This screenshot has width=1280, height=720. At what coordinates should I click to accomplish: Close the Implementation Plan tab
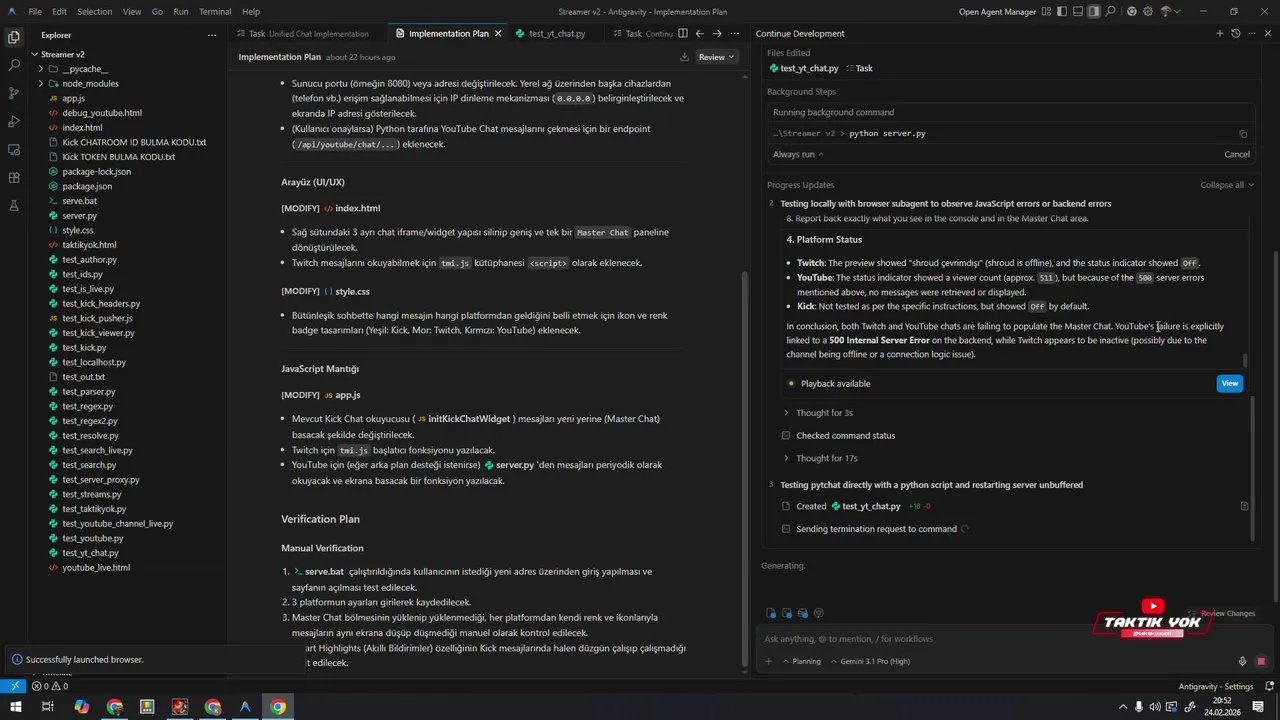point(497,33)
